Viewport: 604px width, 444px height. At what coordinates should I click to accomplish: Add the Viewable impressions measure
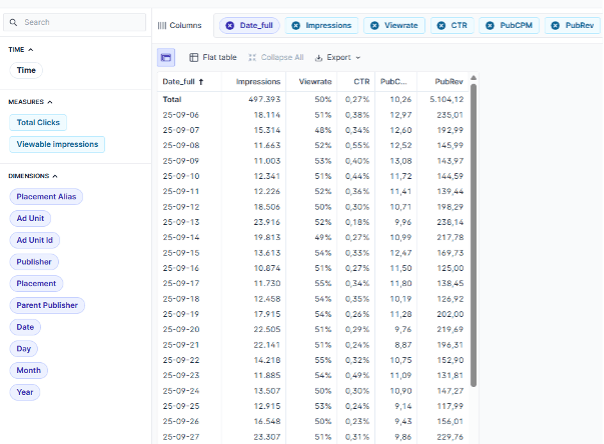(x=57, y=144)
